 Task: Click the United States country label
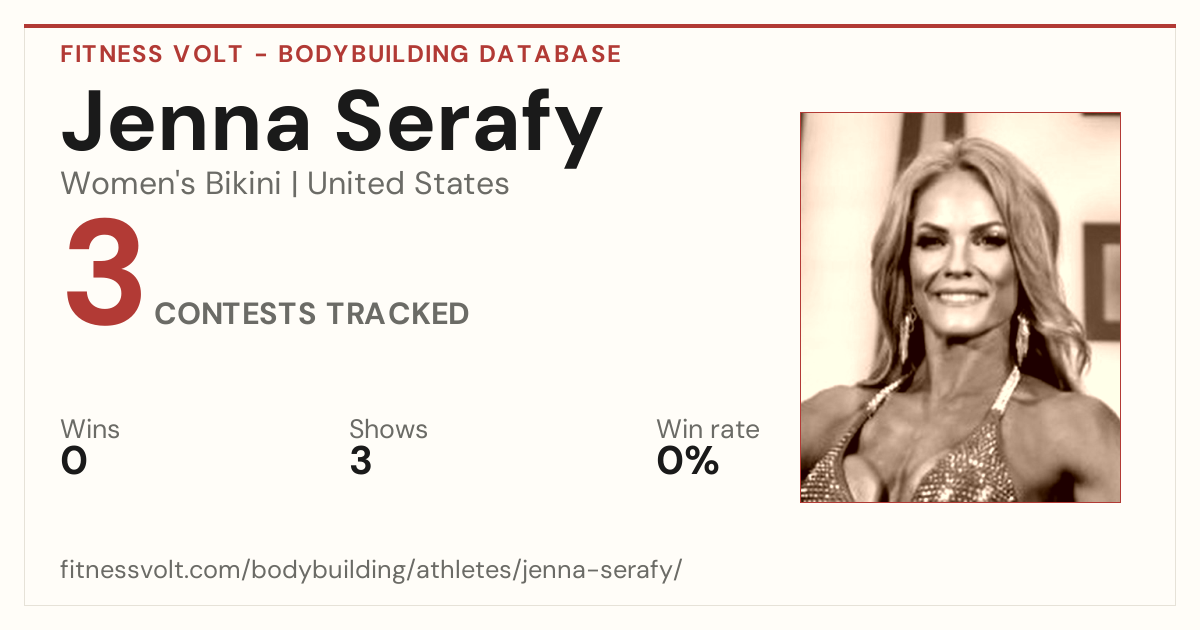(408, 184)
